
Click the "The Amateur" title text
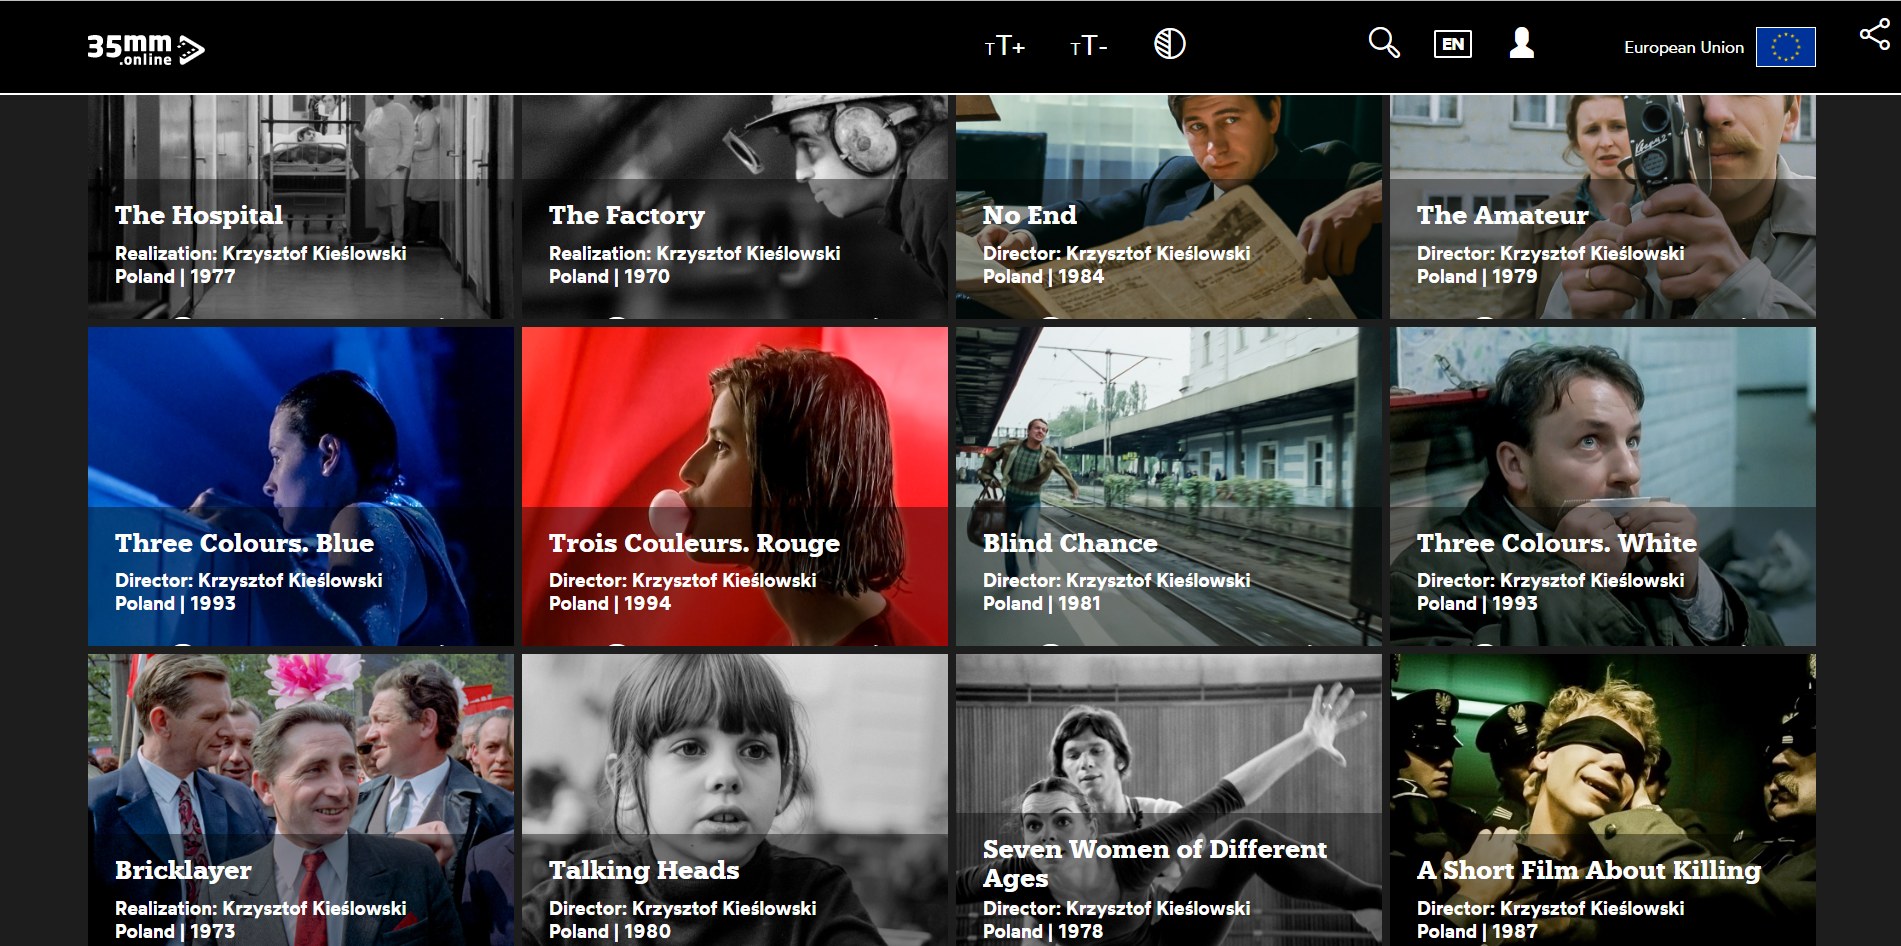coord(1502,215)
